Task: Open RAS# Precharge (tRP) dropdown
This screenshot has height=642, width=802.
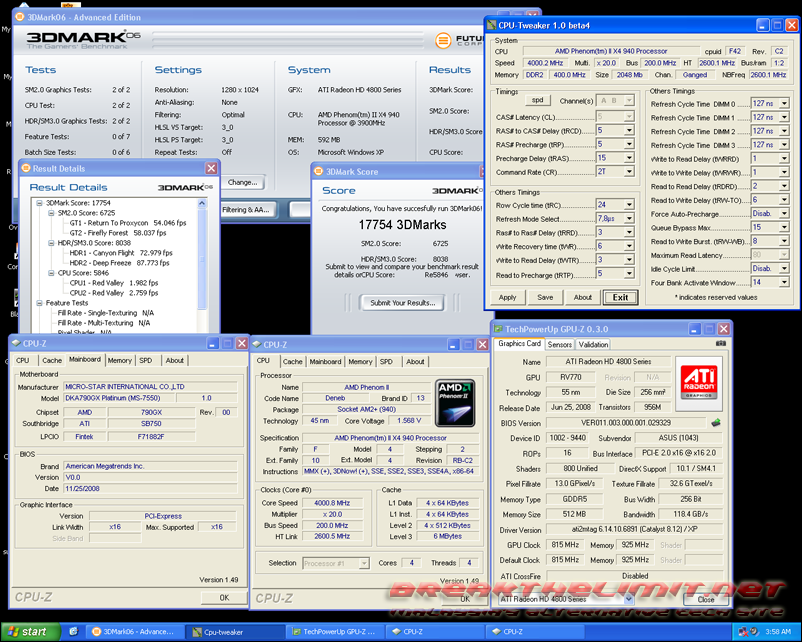Action: 629,144
